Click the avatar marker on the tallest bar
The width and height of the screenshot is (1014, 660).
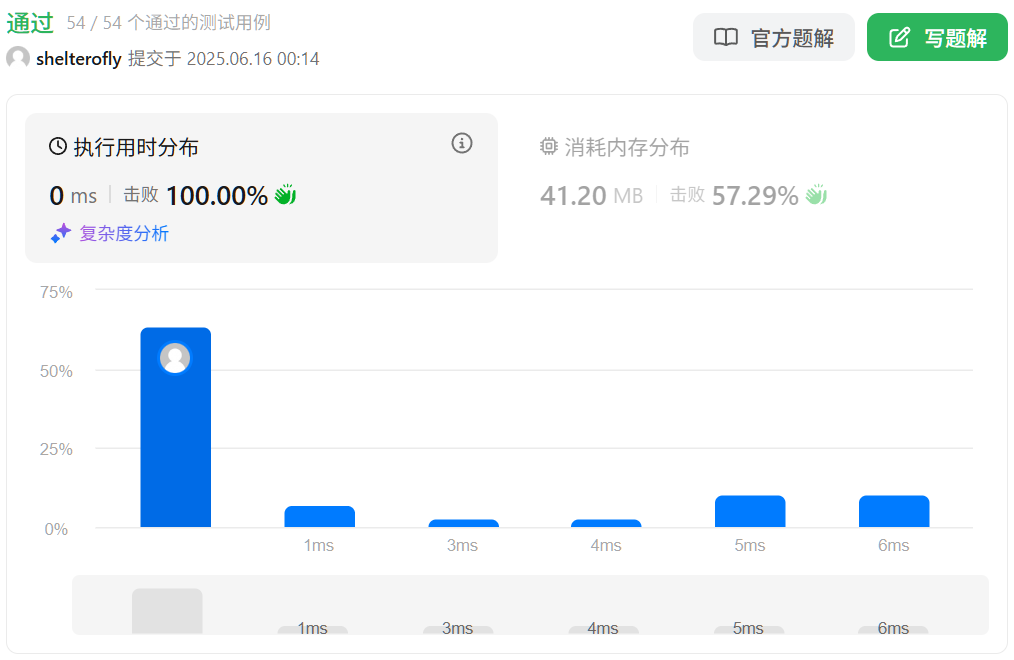[x=175, y=357]
